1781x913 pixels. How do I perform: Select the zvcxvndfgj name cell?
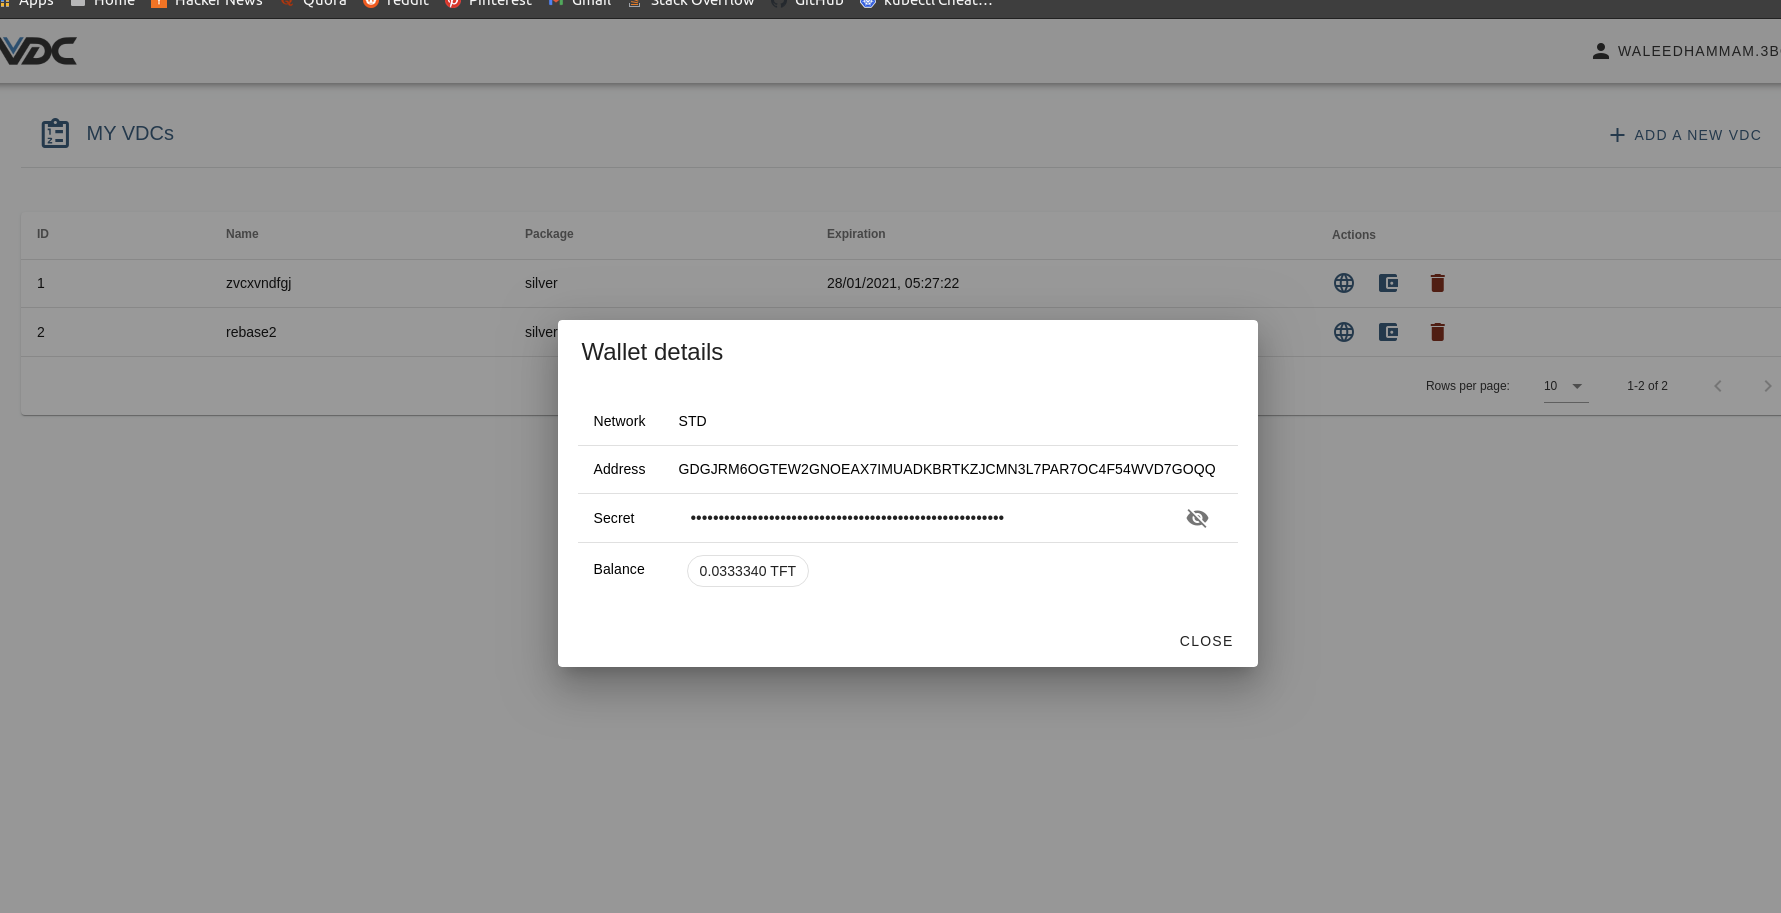click(259, 283)
